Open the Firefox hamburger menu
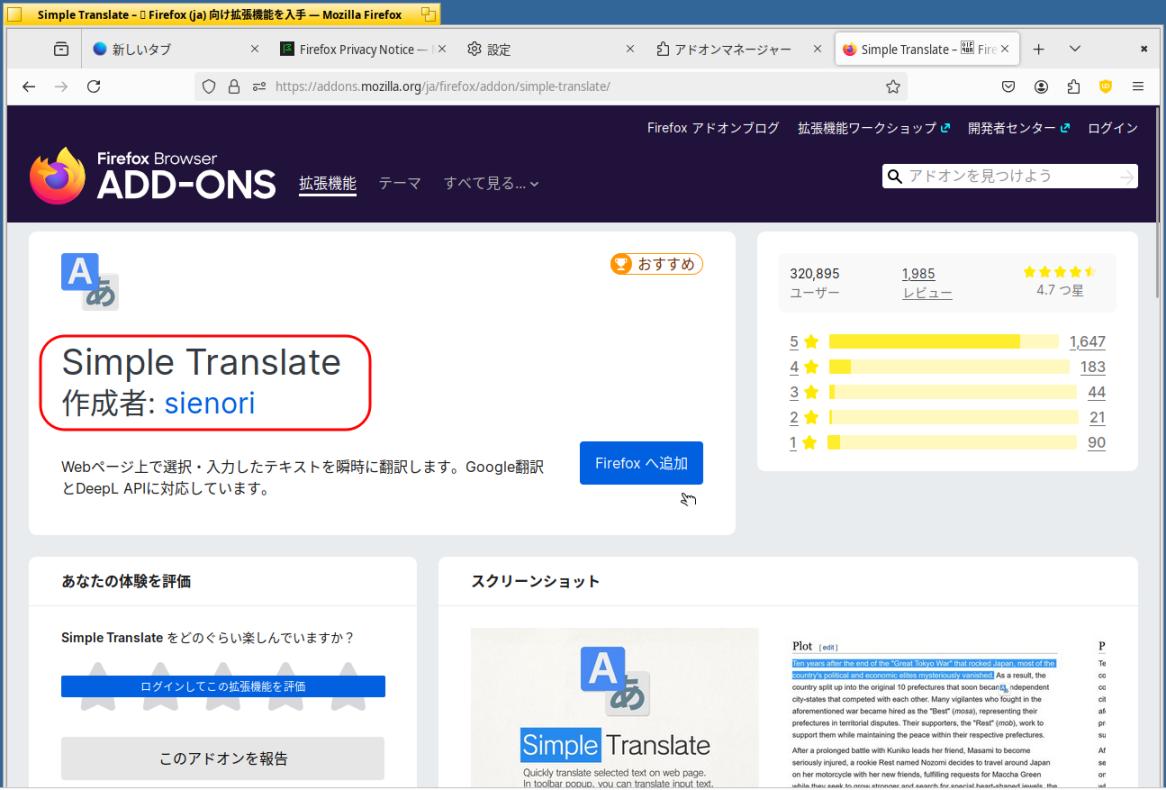 point(1138,86)
